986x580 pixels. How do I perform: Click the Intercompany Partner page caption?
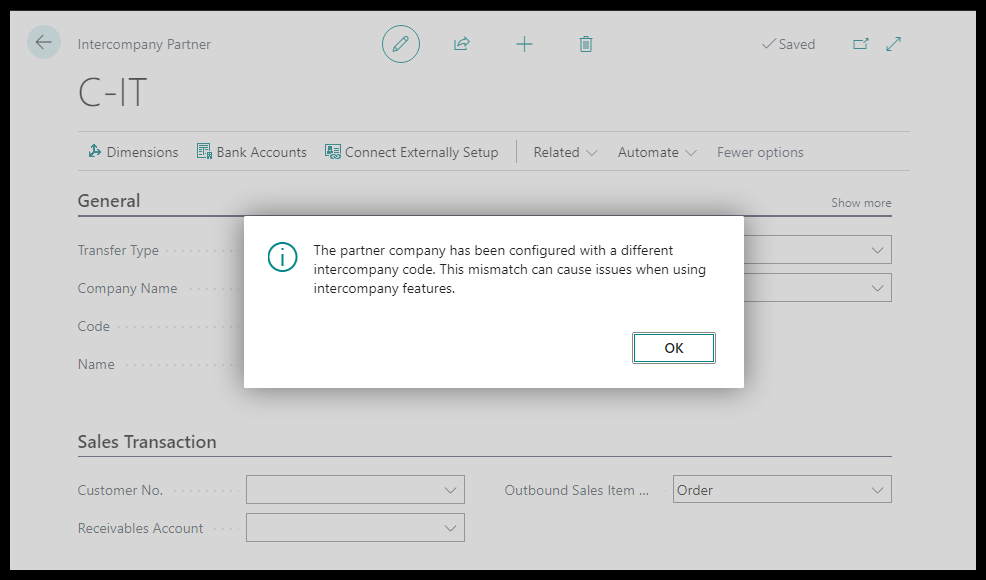coord(144,44)
